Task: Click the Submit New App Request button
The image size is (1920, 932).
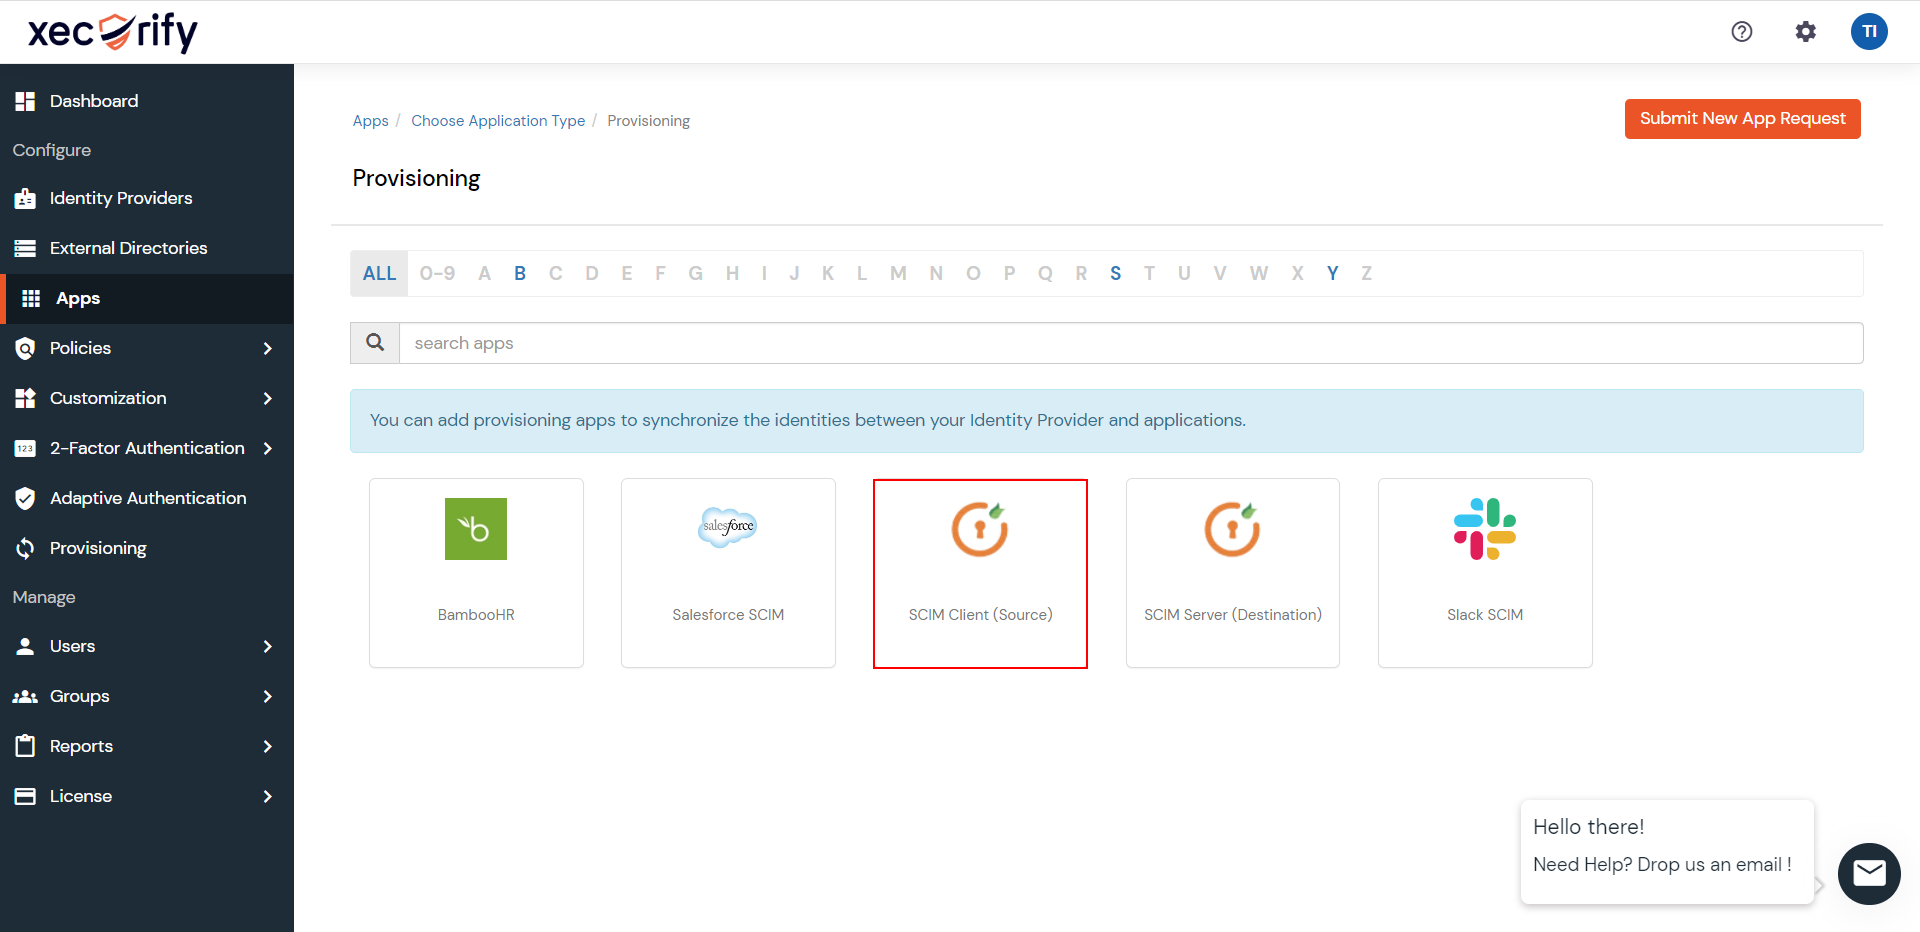Action: point(1742,118)
